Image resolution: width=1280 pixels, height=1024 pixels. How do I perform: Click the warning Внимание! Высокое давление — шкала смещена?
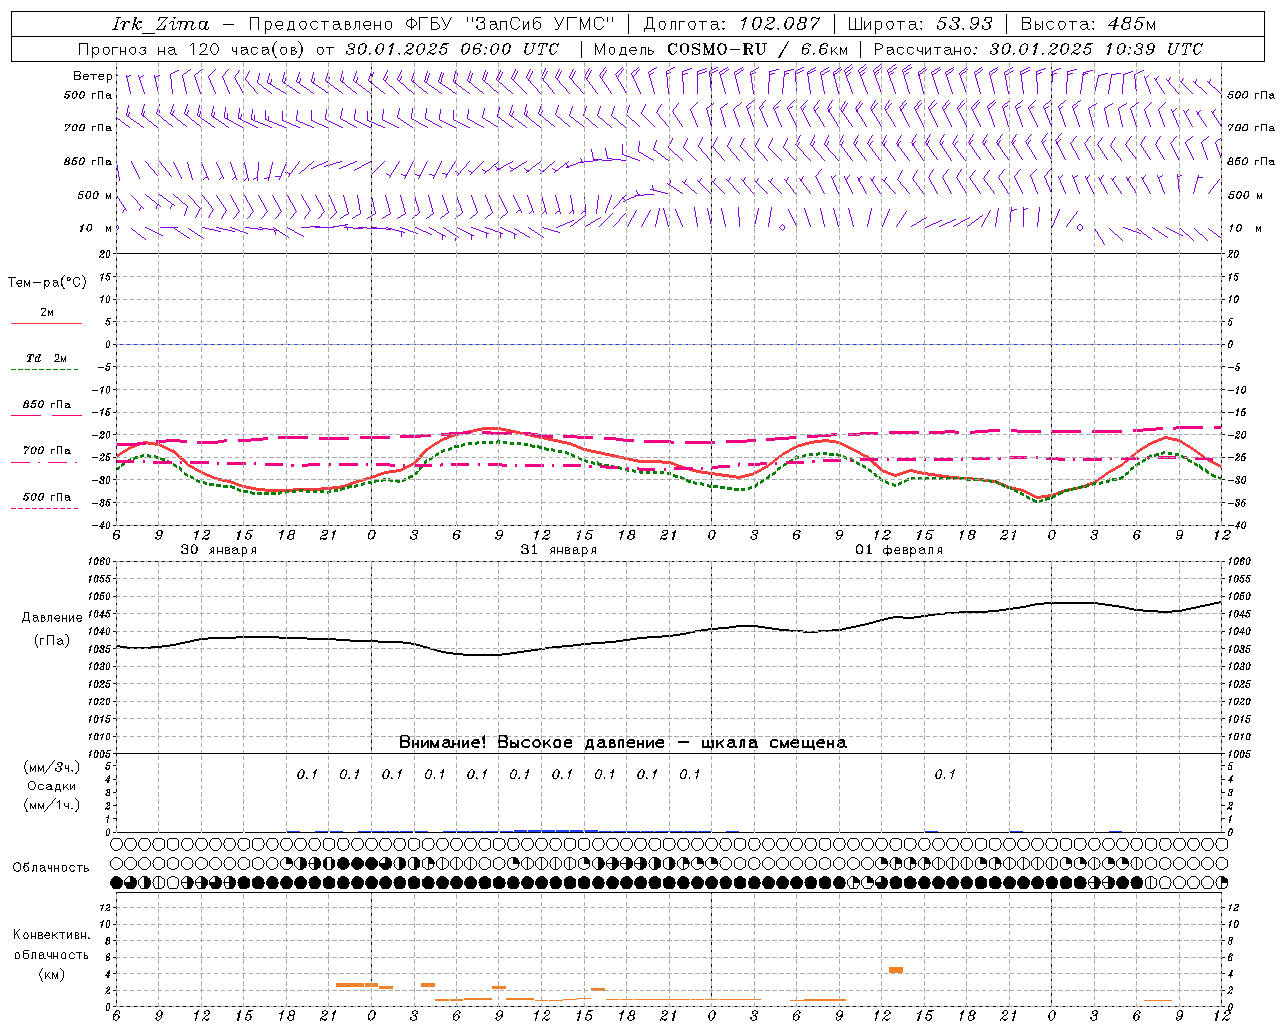tap(622, 743)
